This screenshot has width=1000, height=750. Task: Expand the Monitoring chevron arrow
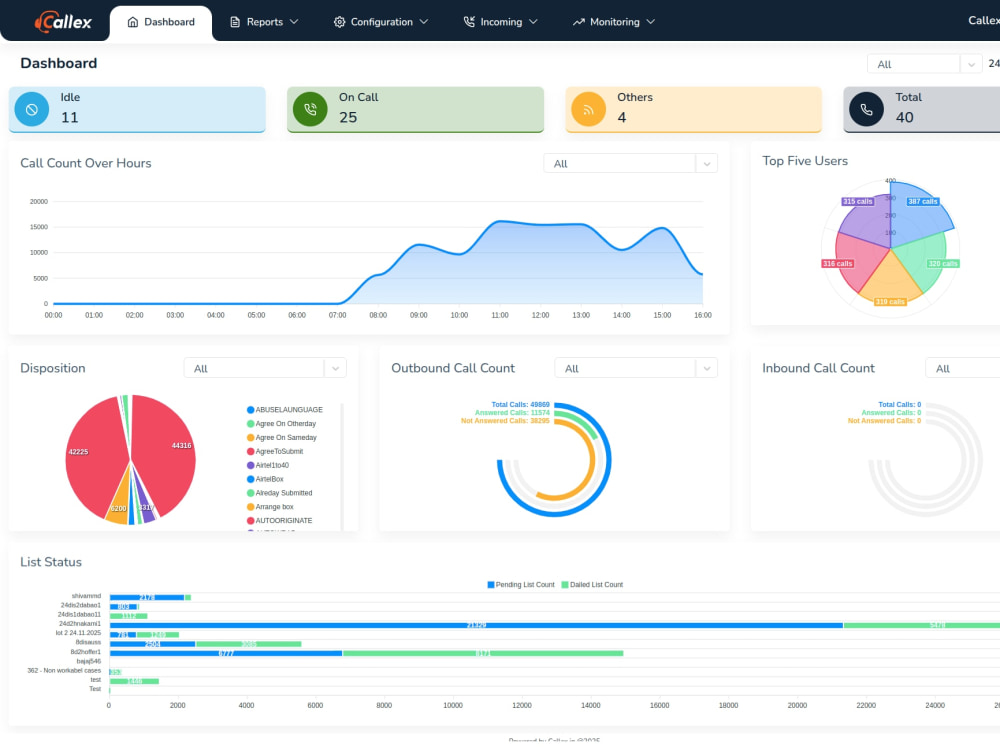click(x=651, y=22)
